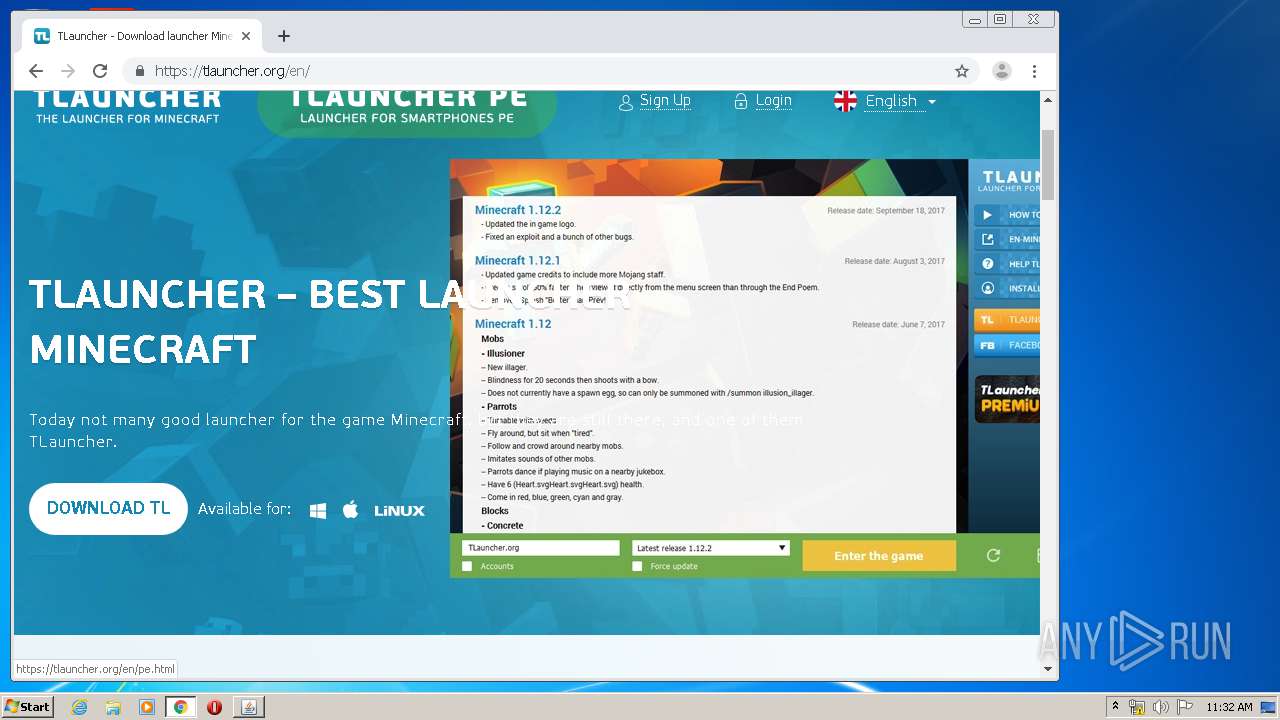1280x720 pixels.
Task: Open the media player taskbar icon
Action: (x=147, y=707)
